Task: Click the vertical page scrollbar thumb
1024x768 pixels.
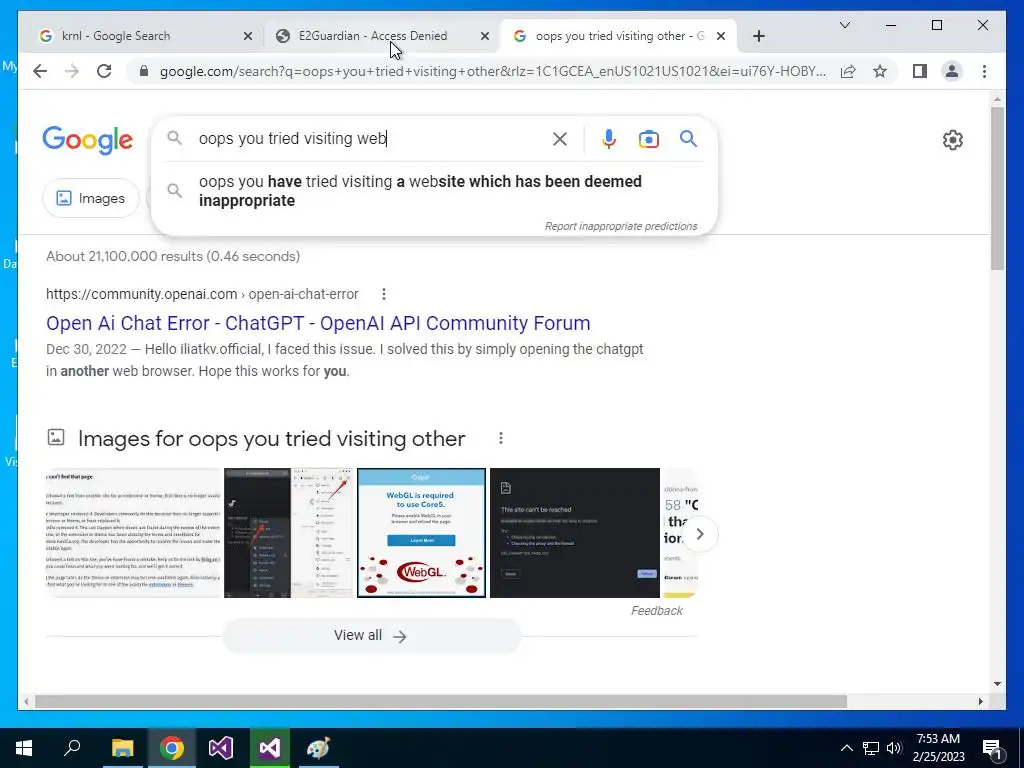Action: 997,189
